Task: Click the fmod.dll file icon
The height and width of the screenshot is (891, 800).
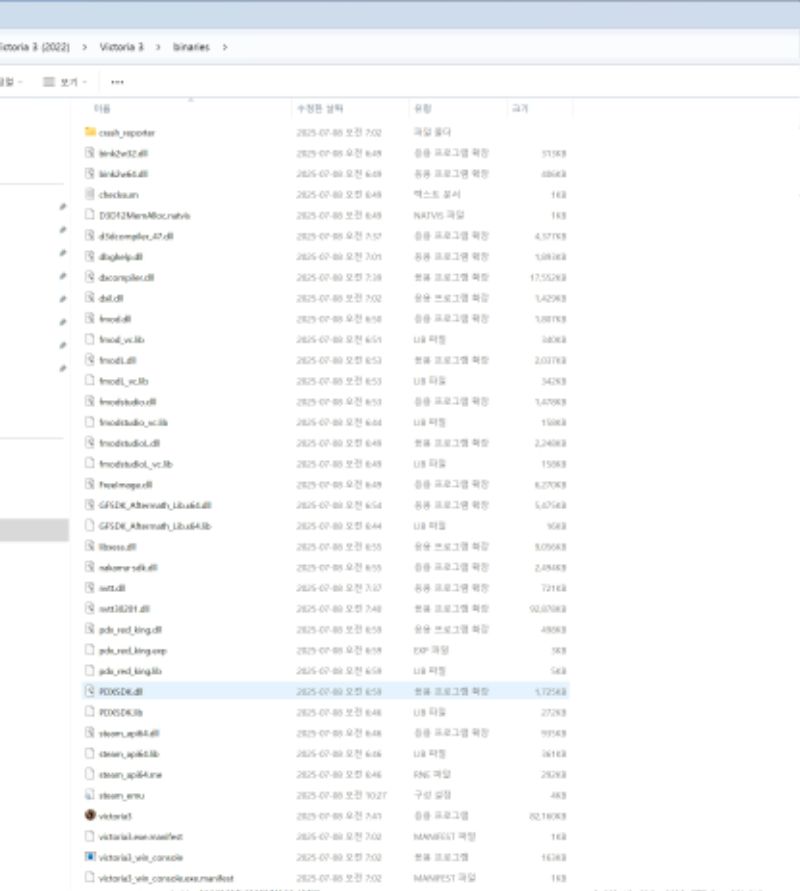Action: click(x=90, y=319)
